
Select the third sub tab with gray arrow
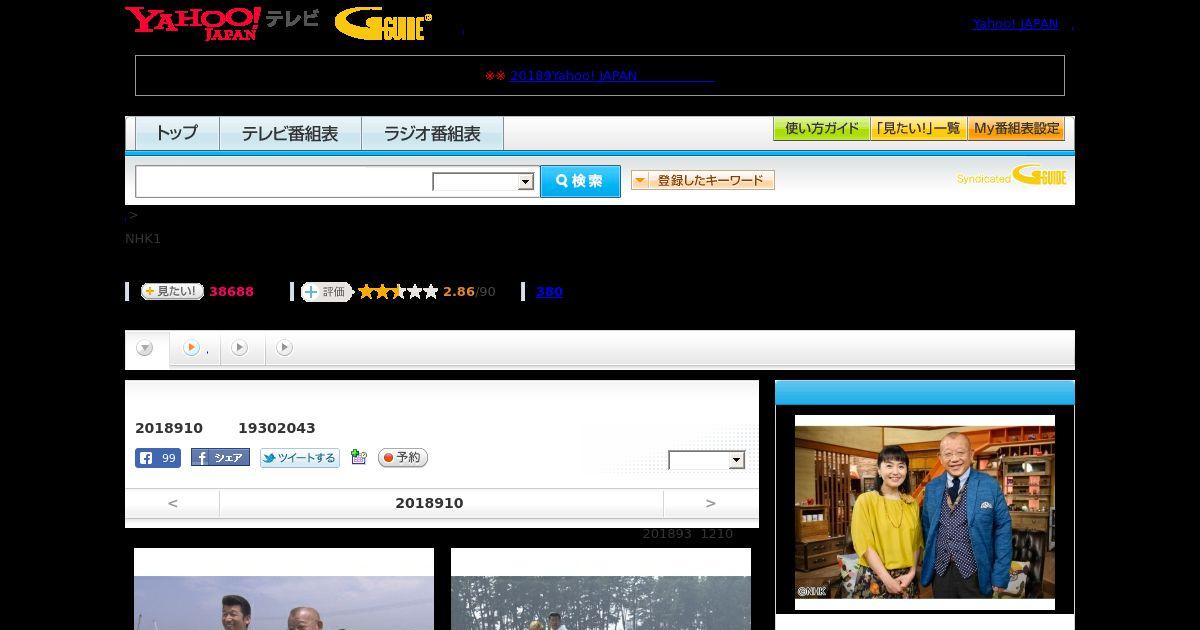pos(240,348)
